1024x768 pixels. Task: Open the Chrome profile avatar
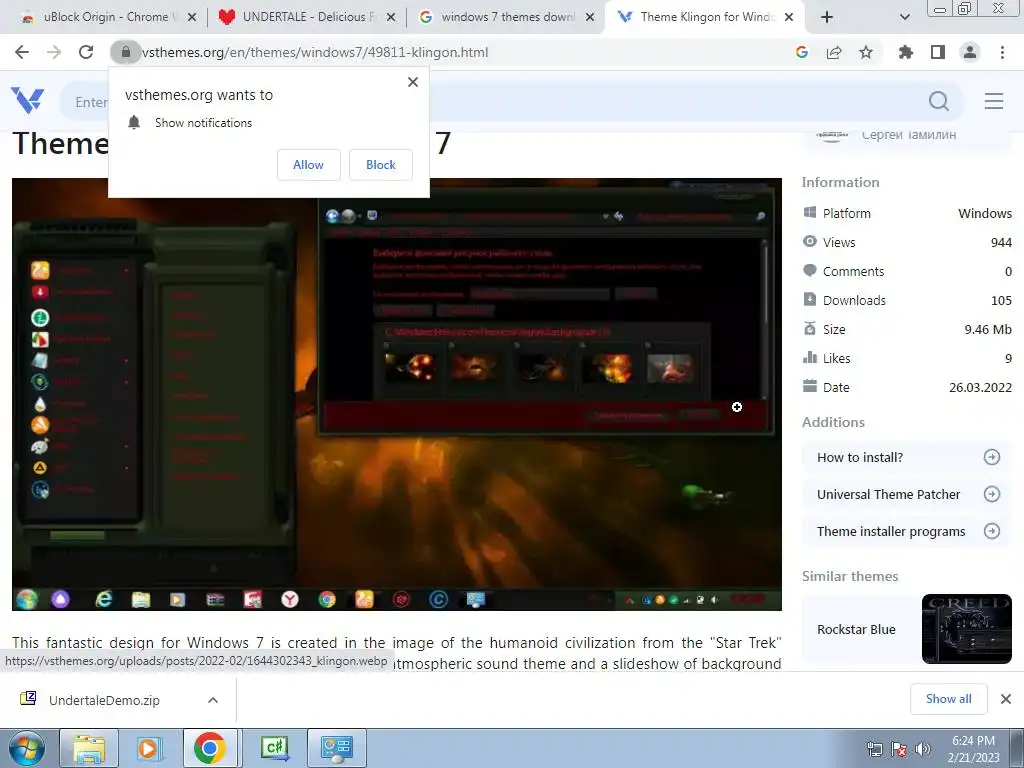click(x=970, y=52)
